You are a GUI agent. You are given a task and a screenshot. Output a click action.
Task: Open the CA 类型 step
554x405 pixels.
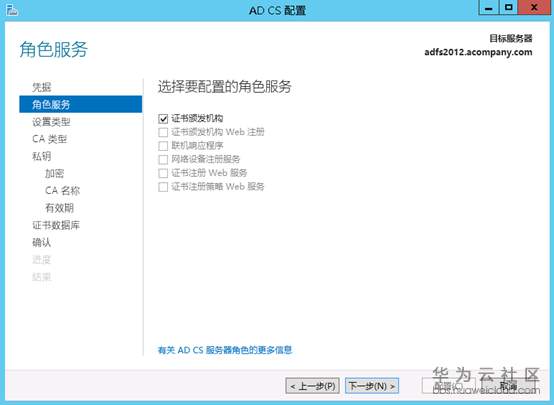coord(49,139)
